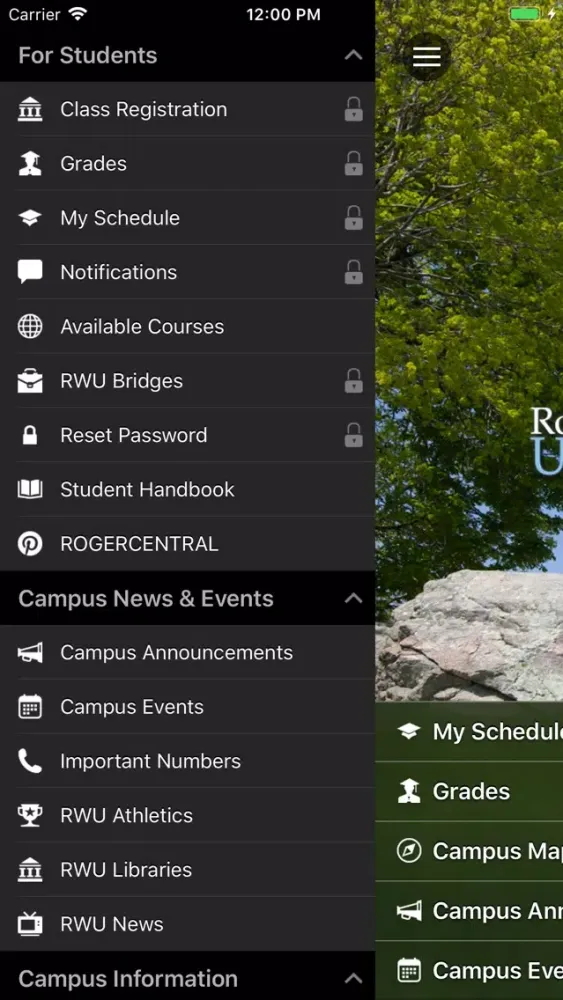Viewport: 563px width, 1000px height.
Task: Collapse the Campus News & Events section
Action: click(x=353, y=598)
